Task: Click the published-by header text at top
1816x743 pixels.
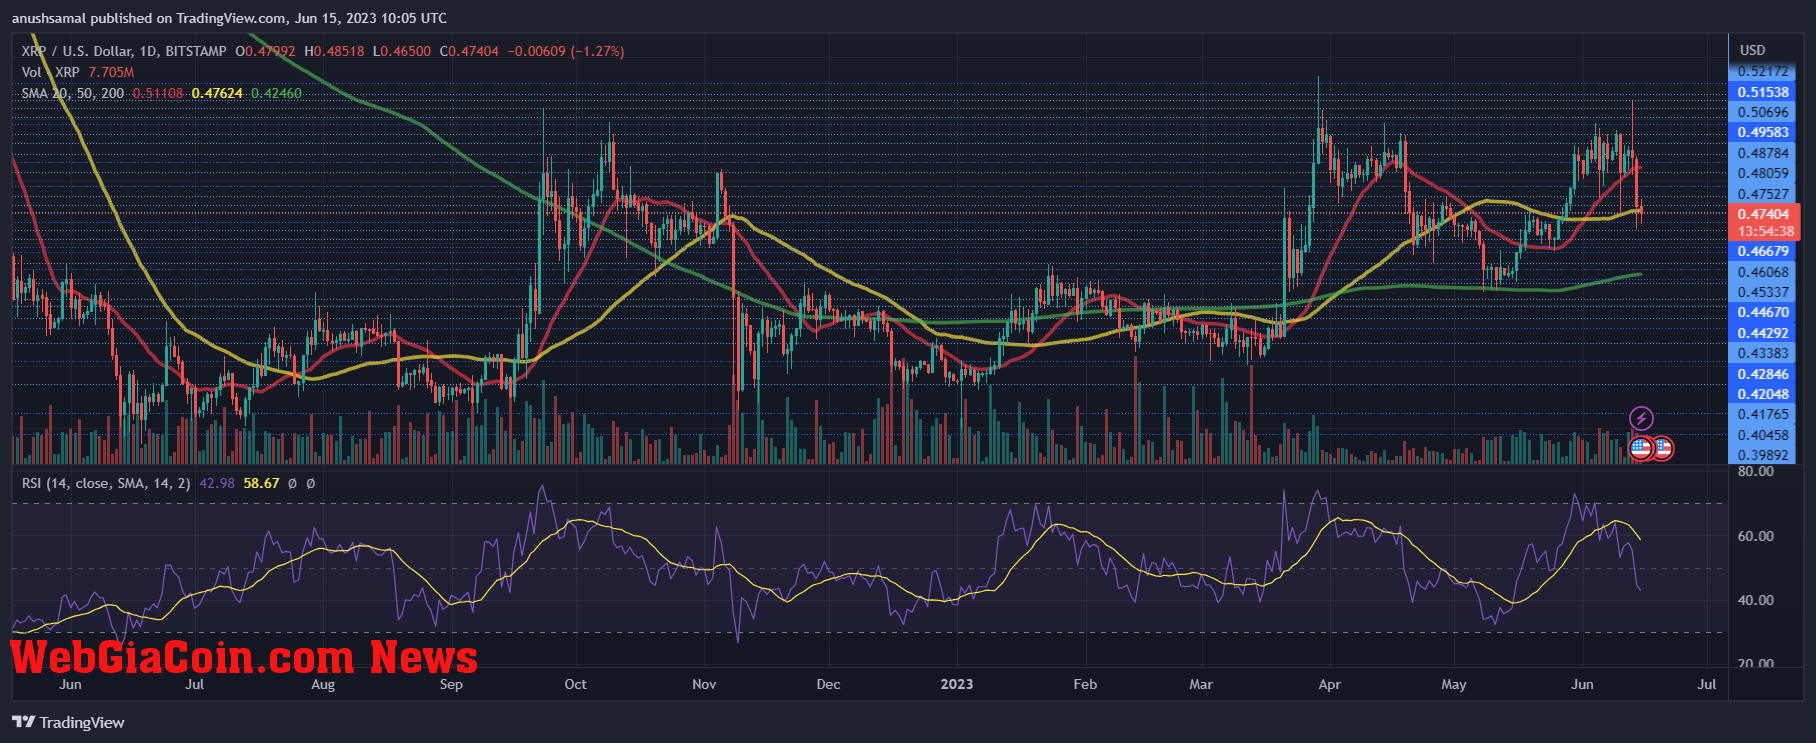Action: (230, 18)
